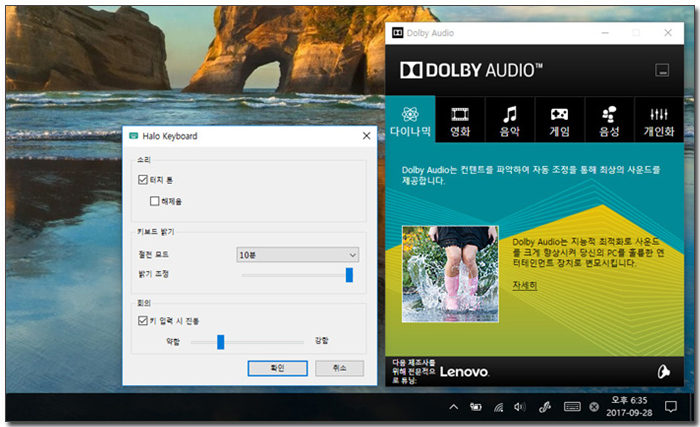Switch to the Game (게임) tab
Screen dimensions: 700x427
[559, 120]
